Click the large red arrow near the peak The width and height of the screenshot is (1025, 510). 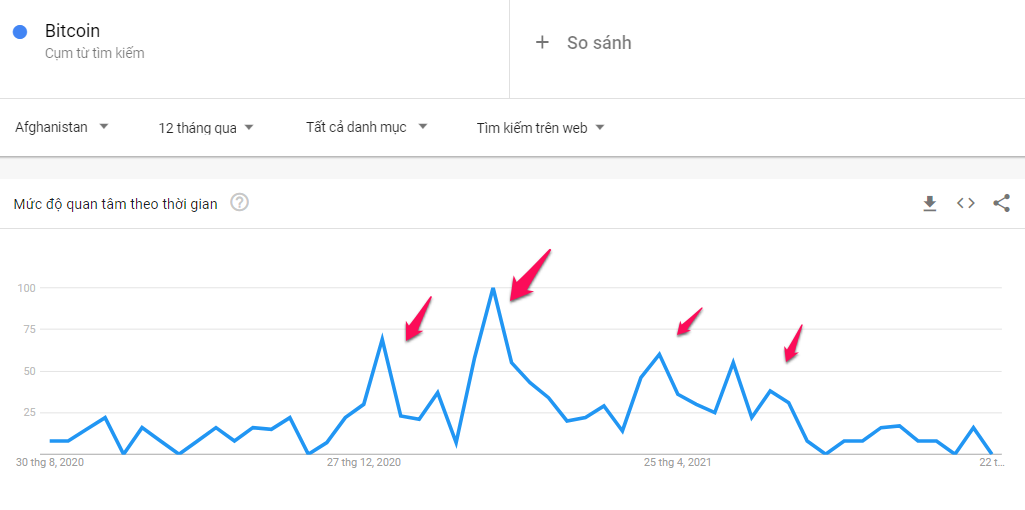[530, 275]
